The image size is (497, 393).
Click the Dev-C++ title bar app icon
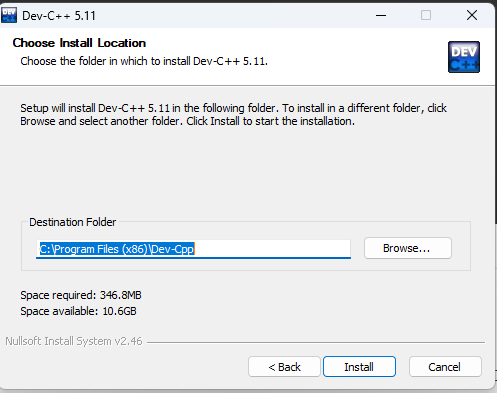pyautogui.click(x=9, y=15)
